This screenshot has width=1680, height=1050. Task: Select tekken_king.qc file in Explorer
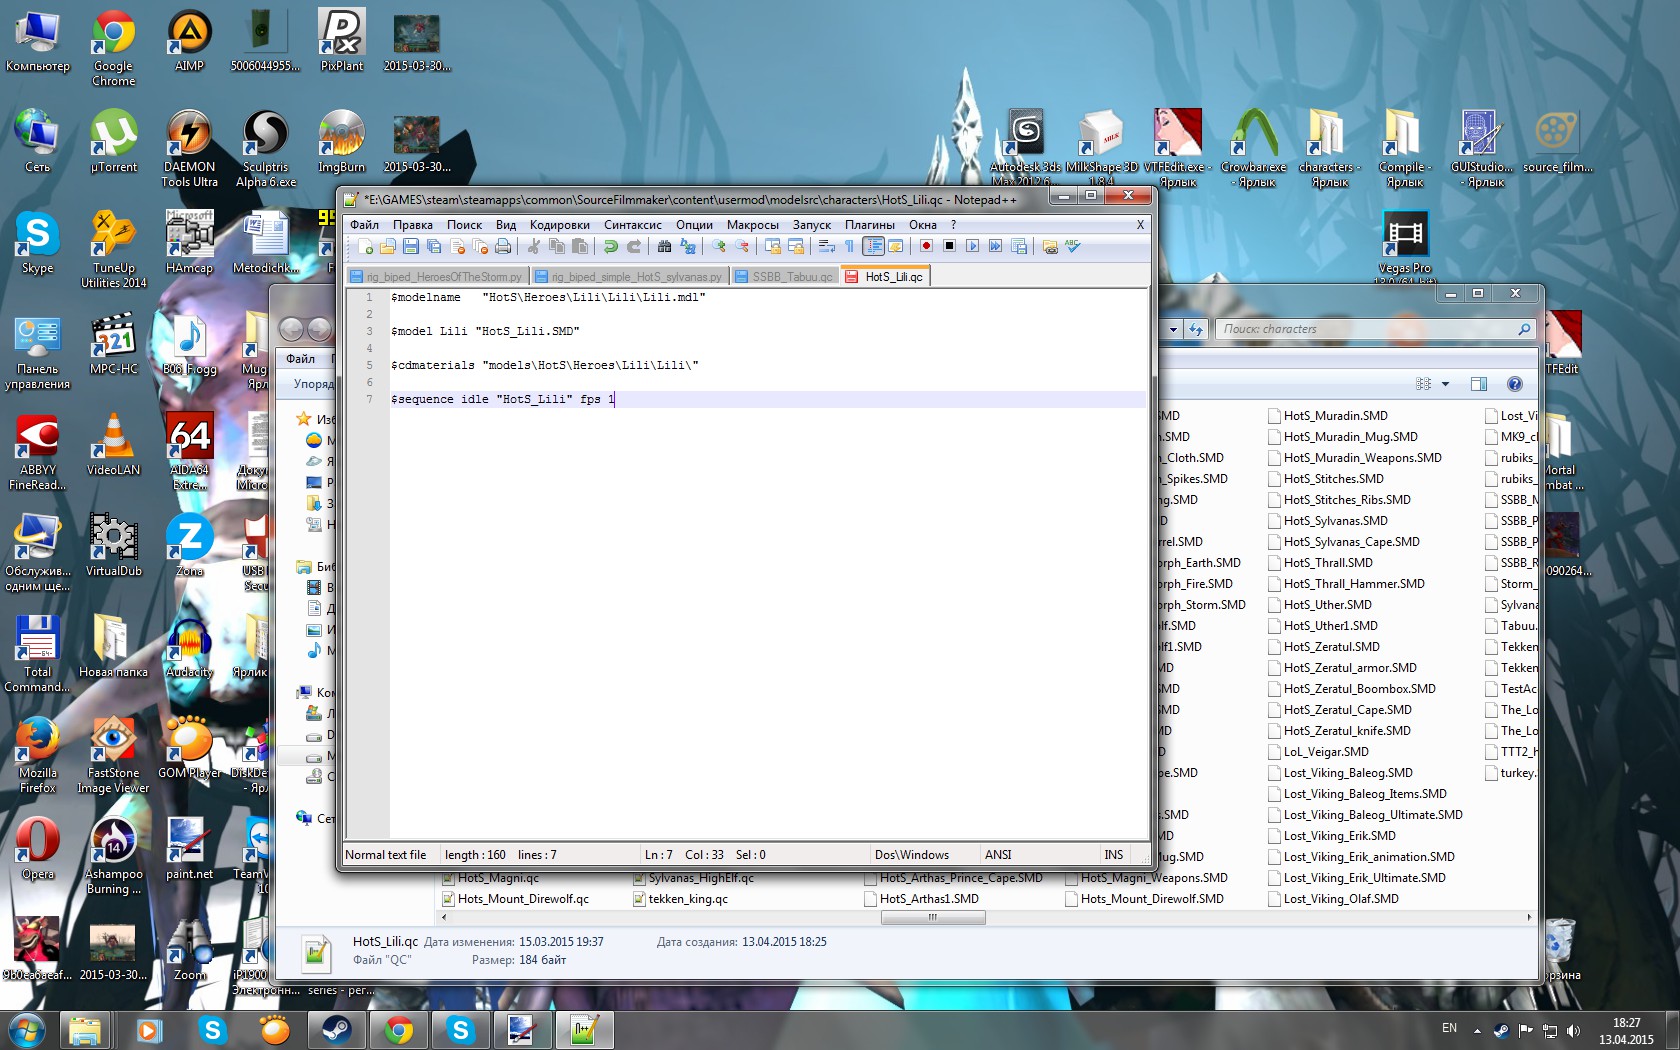pyautogui.click(x=681, y=899)
